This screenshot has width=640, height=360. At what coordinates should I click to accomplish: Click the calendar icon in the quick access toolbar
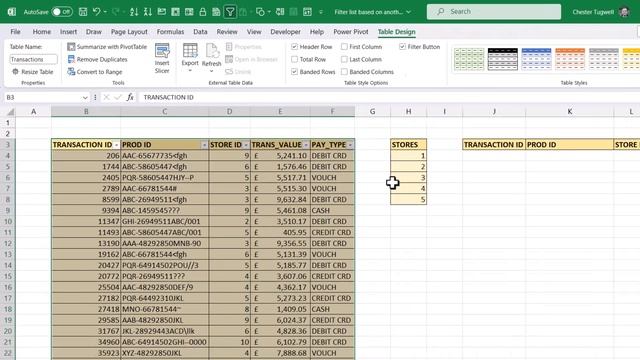point(307,12)
